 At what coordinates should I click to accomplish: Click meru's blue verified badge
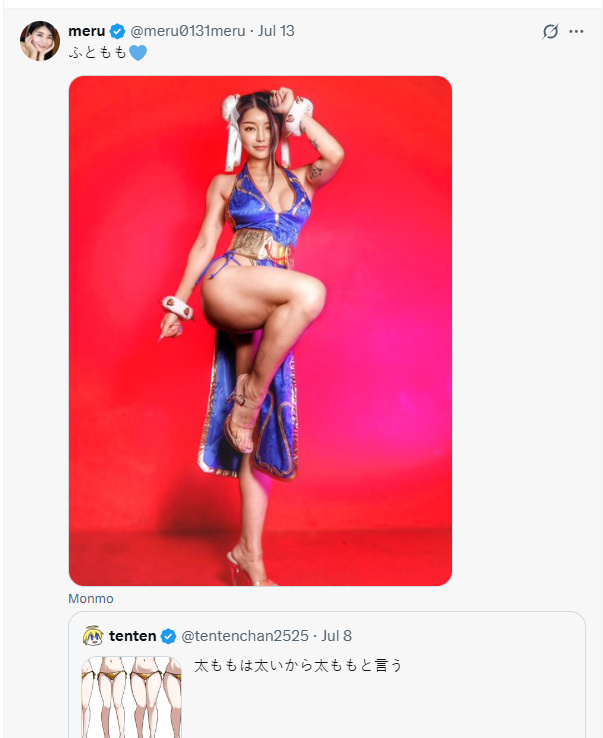tap(117, 32)
